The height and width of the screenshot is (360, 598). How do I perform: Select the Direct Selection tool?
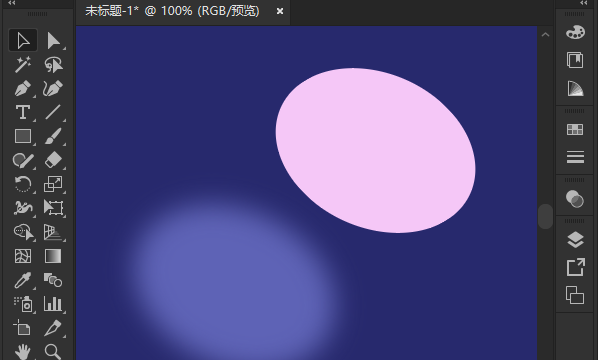pyautogui.click(x=53, y=40)
